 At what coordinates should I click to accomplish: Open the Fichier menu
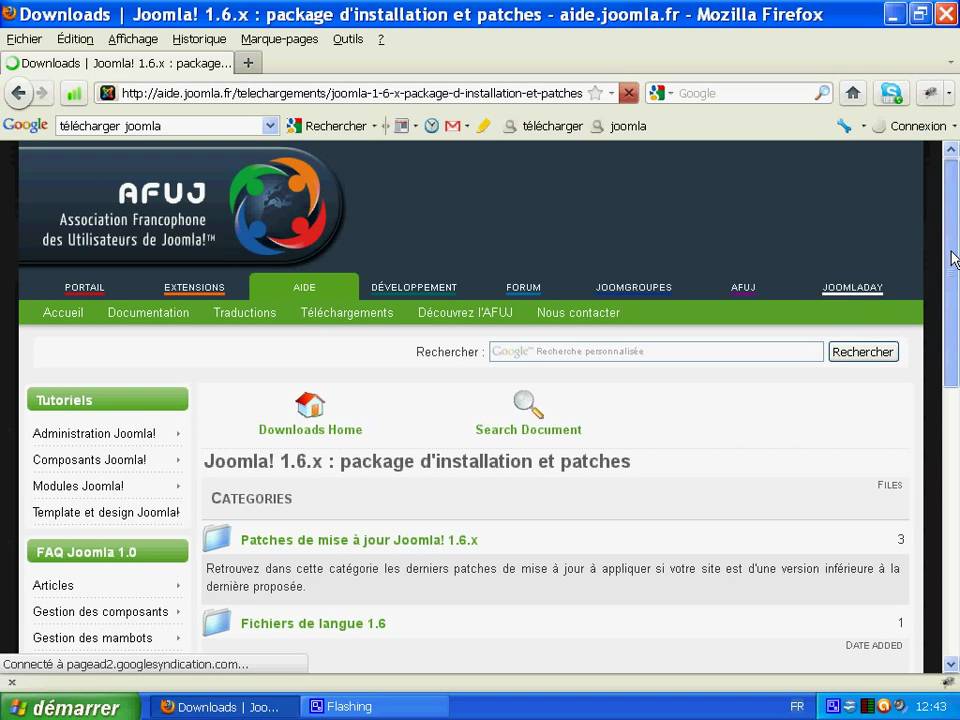click(24, 39)
